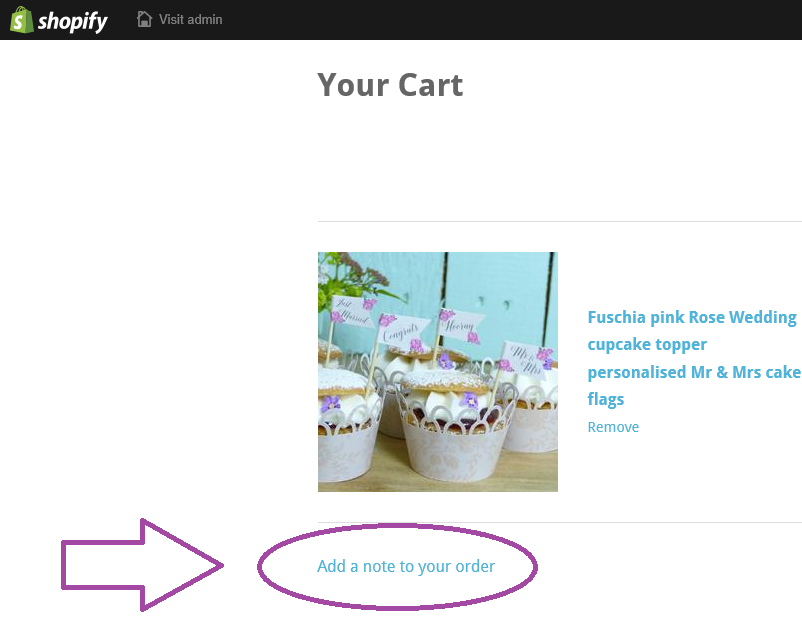Image resolution: width=802 pixels, height=622 pixels.
Task: Open the Fuschia pink Rose Wedding product link
Action: click(x=692, y=318)
